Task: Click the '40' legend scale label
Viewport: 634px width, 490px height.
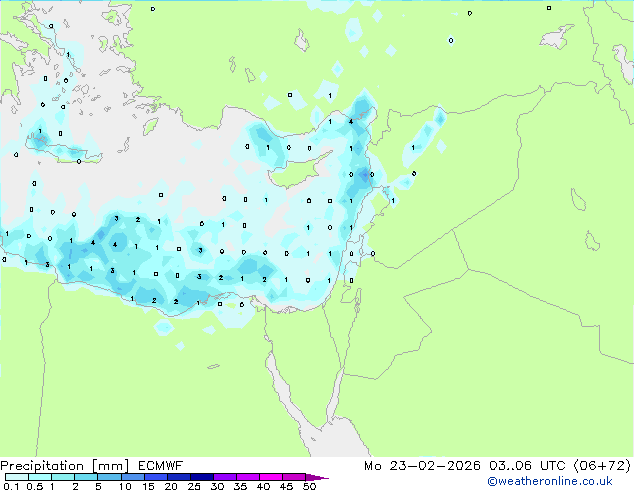Action: click(263, 486)
